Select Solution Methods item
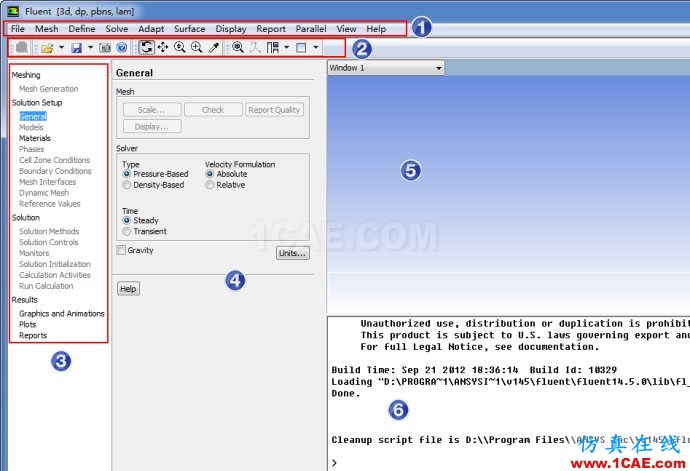 (x=49, y=231)
